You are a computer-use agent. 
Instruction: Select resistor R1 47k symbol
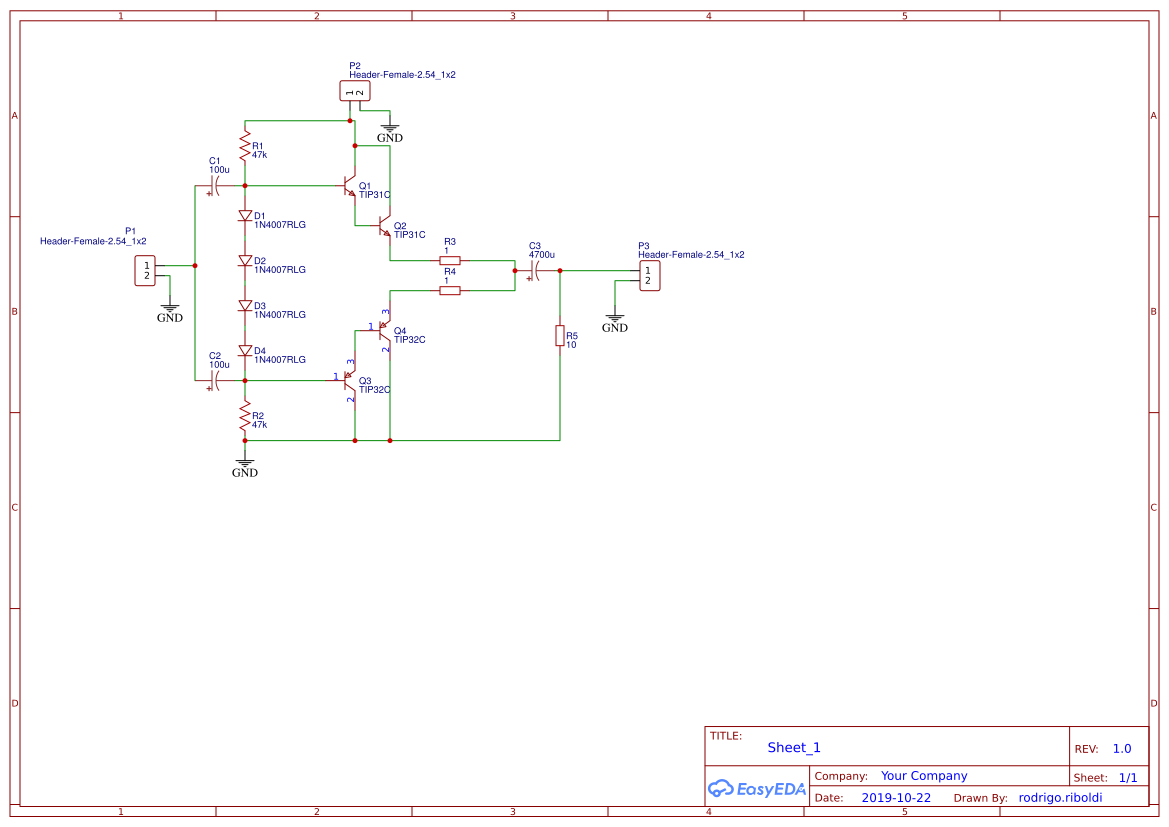pyautogui.click(x=245, y=146)
